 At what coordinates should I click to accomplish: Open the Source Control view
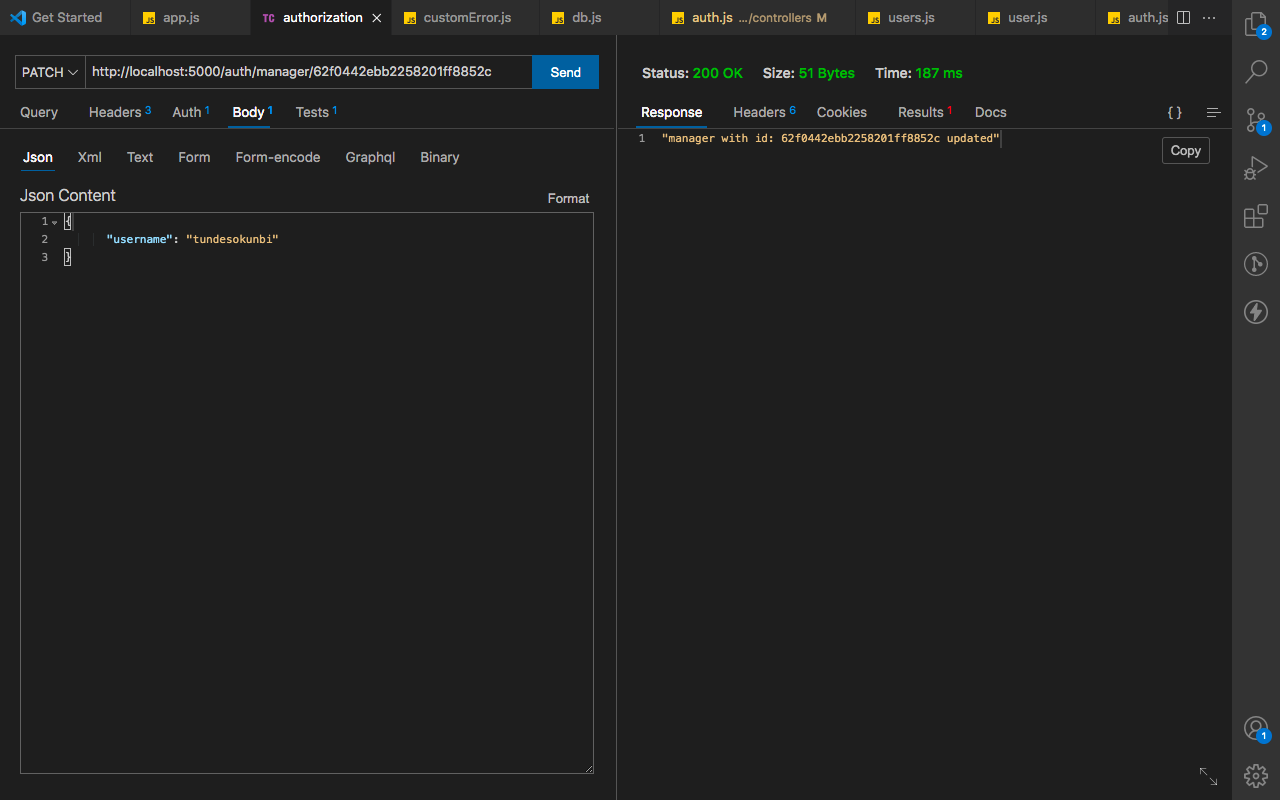(x=1256, y=120)
